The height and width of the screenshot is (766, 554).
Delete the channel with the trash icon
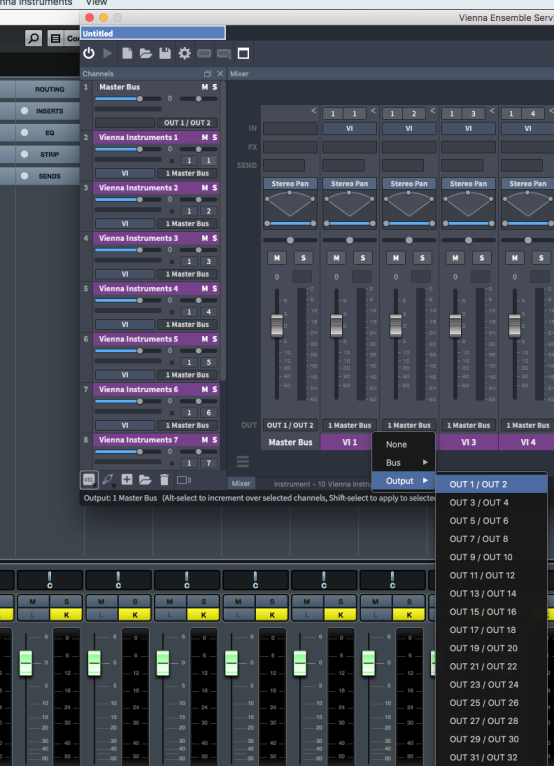(x=164, y=480)
